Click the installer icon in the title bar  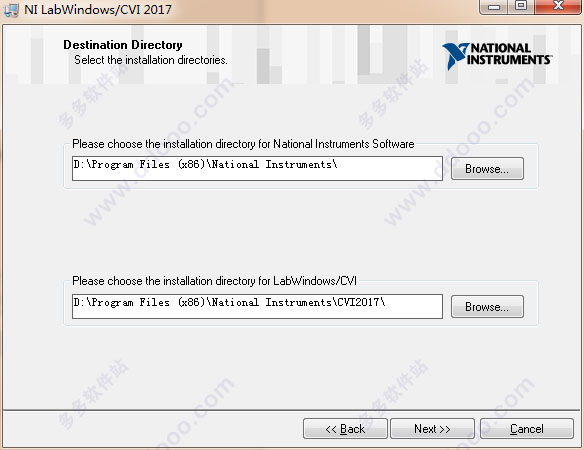(10, 10)
